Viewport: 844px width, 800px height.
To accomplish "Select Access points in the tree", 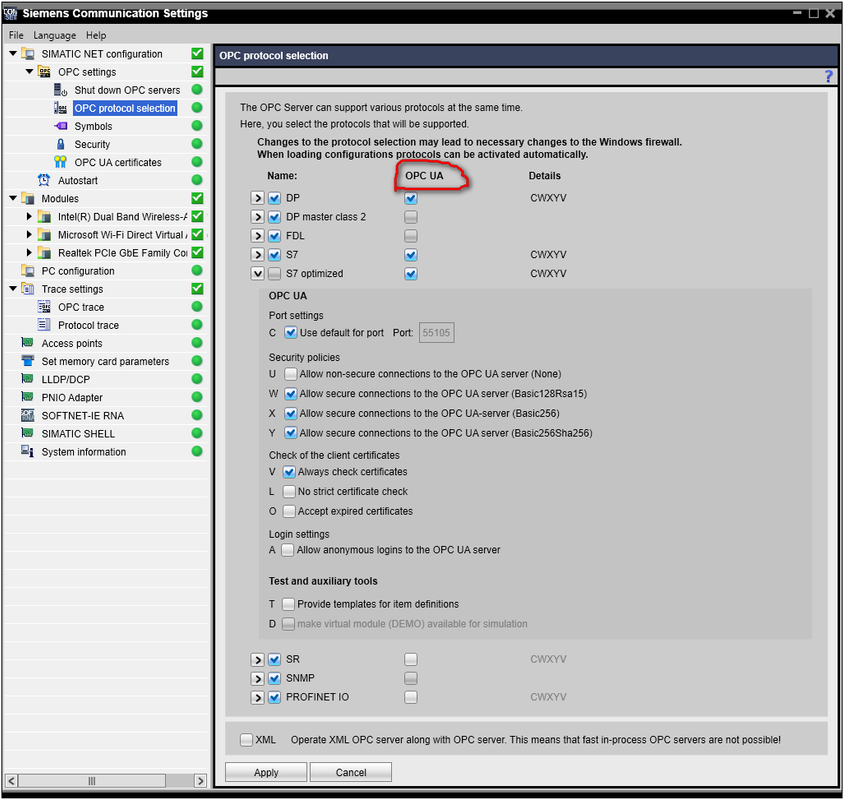I will (x=72, y=343).
